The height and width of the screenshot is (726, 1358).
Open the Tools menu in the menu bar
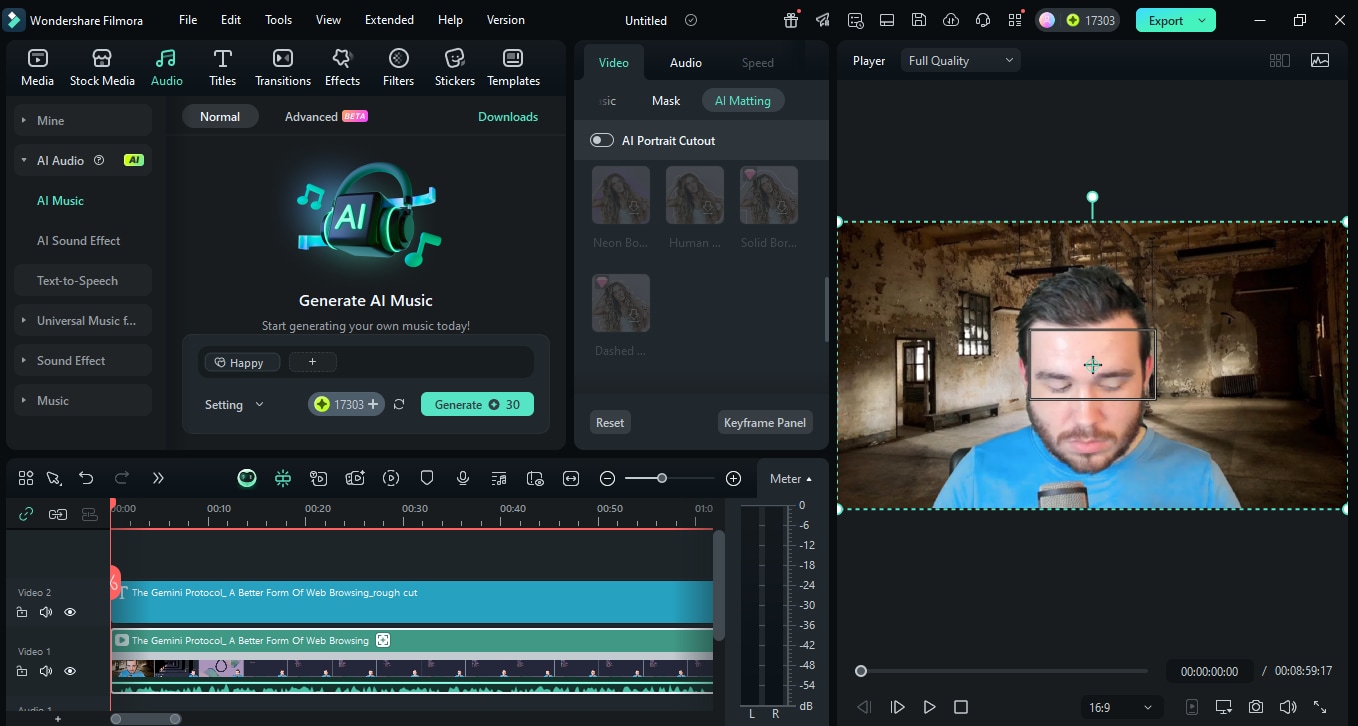277,19
